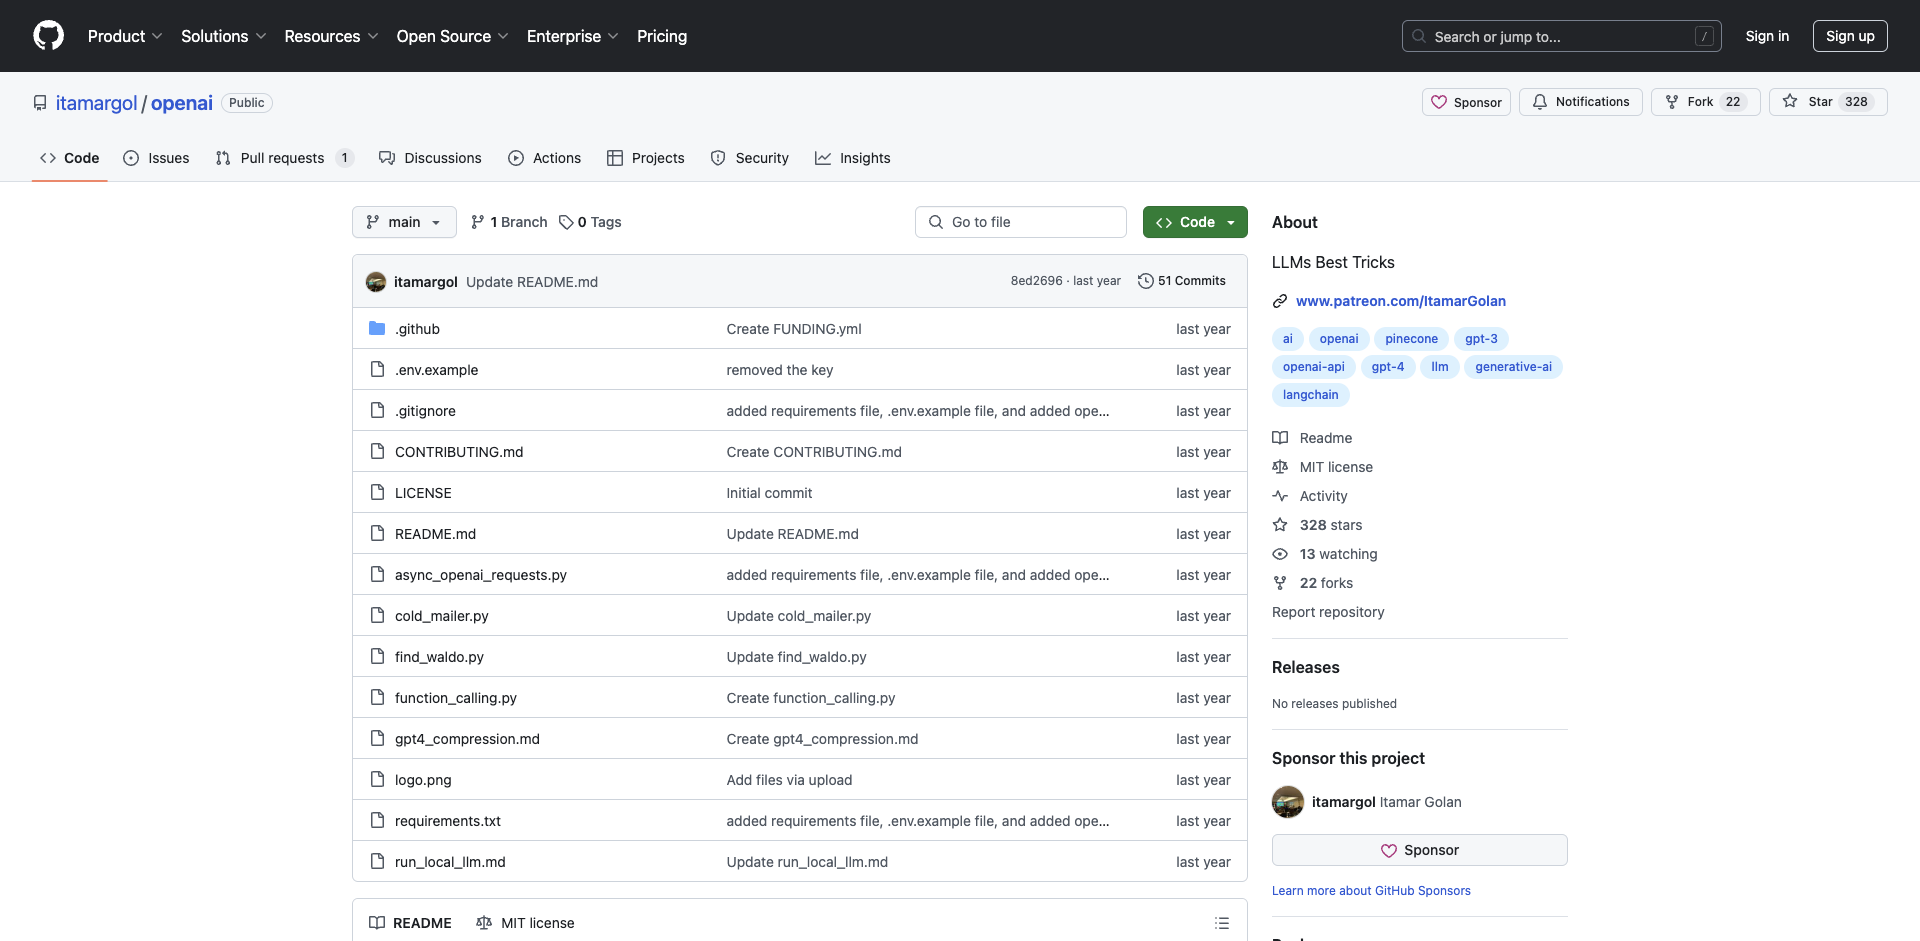1920x941 pixels.
Task: Click the langchain topic tag
Action: coord(1311,395)
